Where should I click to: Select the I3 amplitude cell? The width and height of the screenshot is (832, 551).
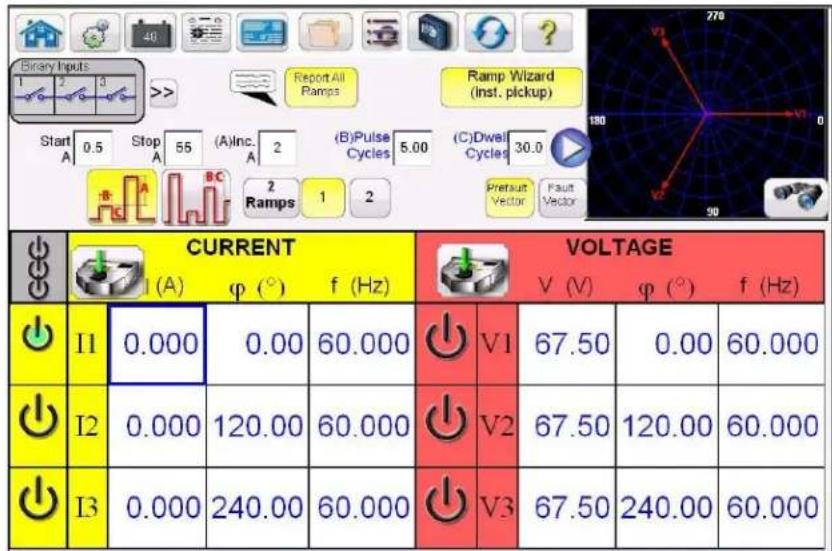point(158,508)
